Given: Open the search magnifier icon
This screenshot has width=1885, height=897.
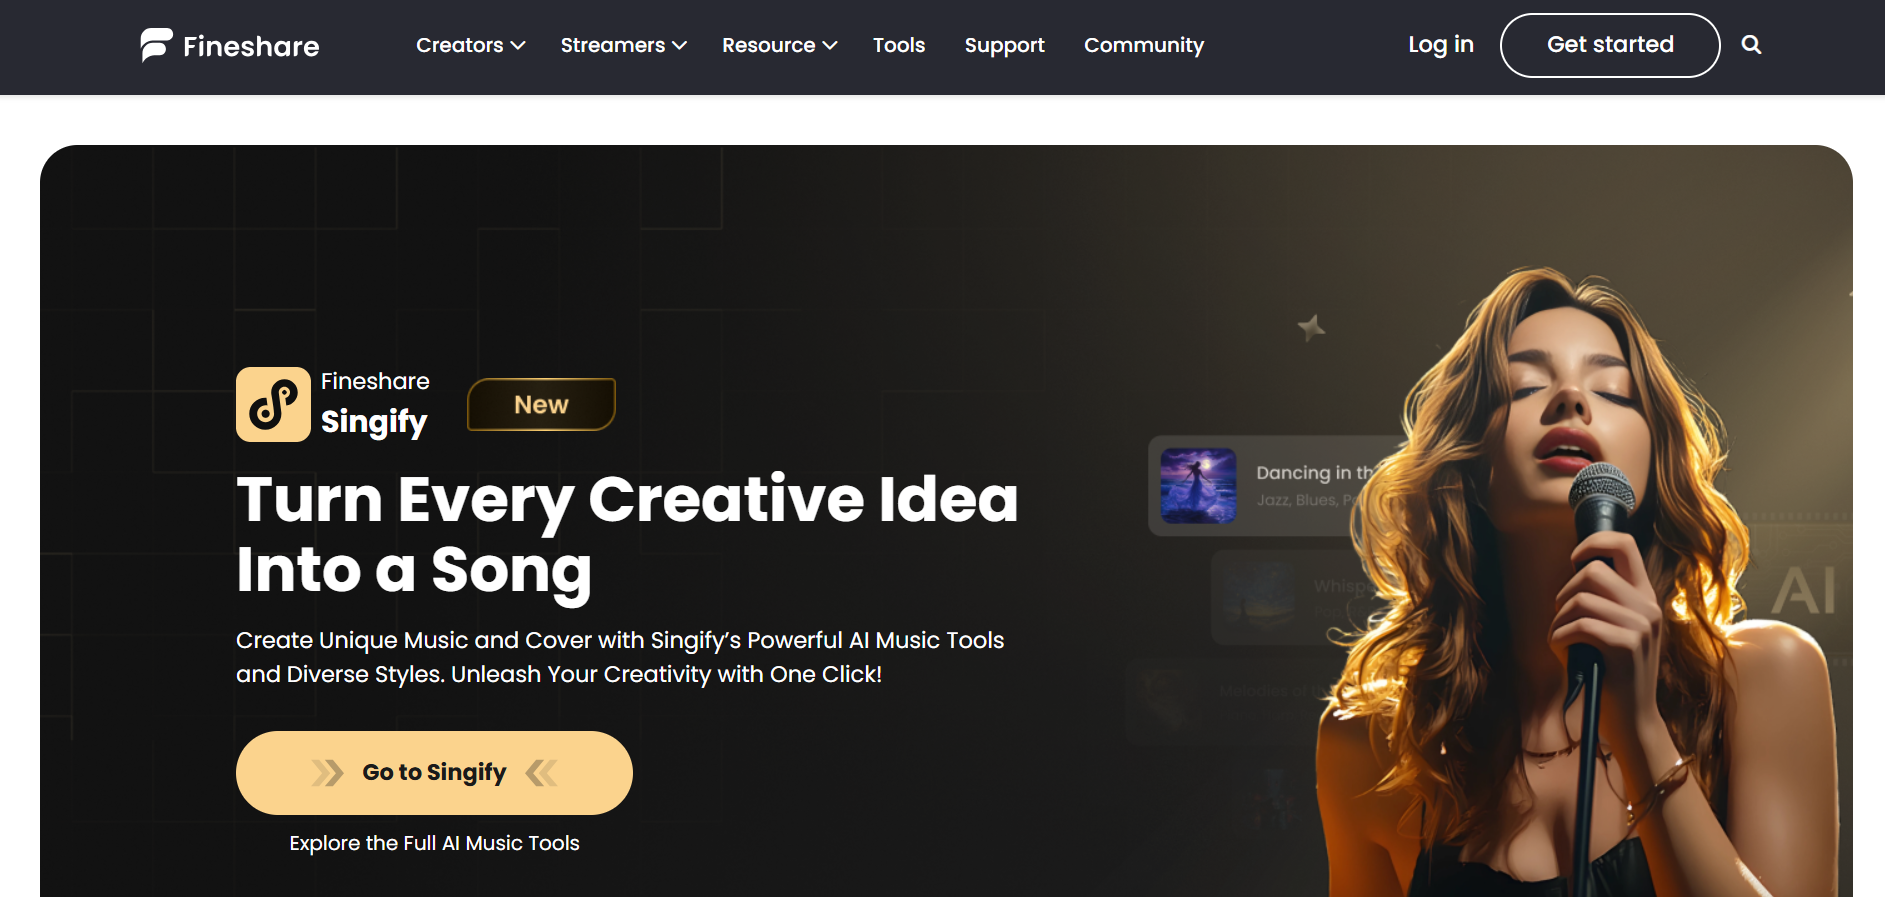Looking at the screenshot, I should pyautogui.click(x=1751, y=45).
